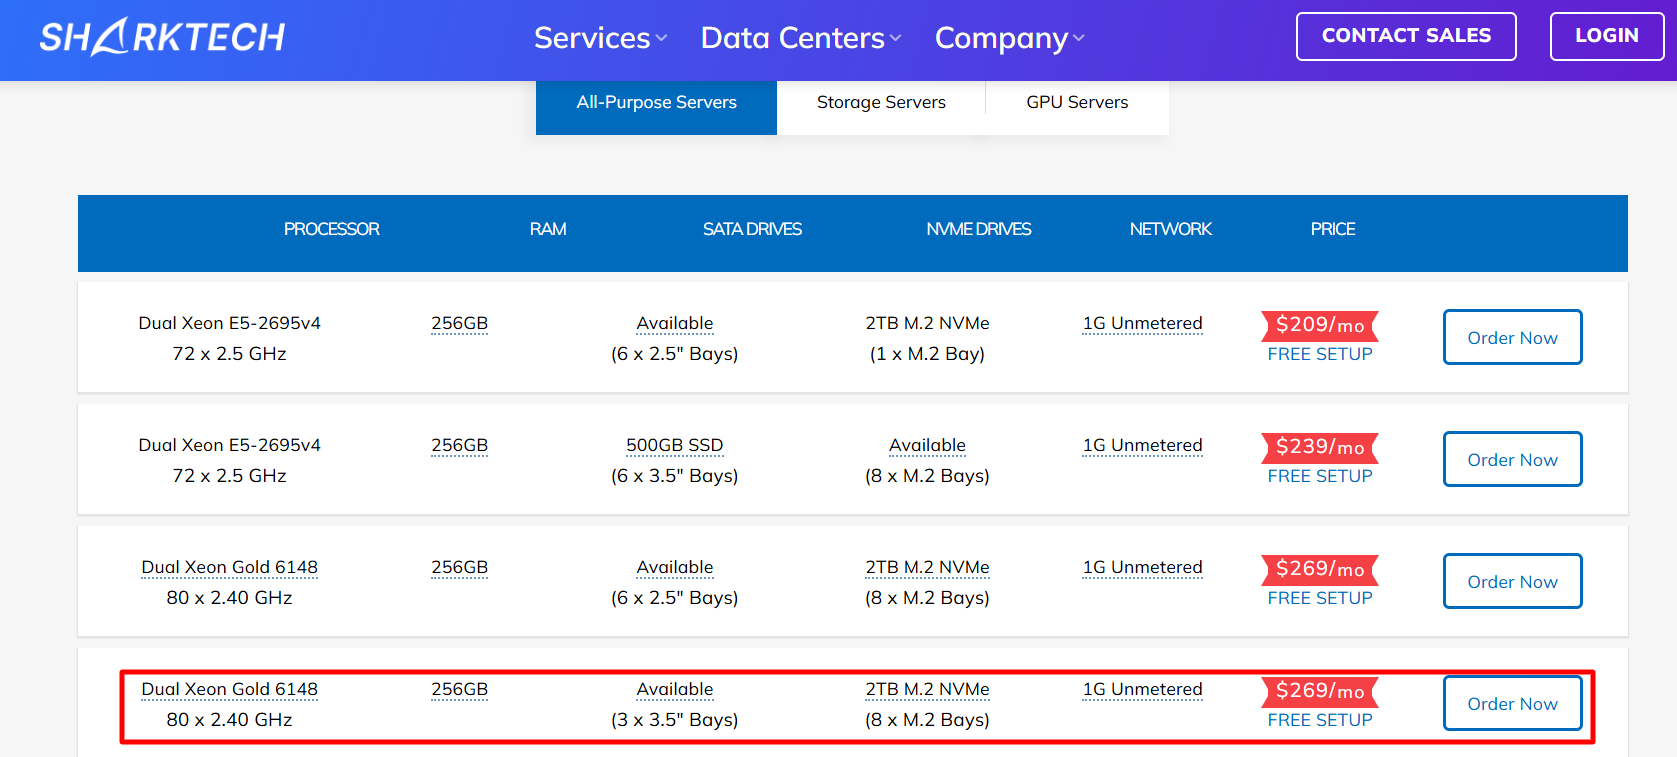The width and height of the screenshot is (1677, 757).
Task: Click 500GB SSD in the second row
Action: click(x=675, y=445)
